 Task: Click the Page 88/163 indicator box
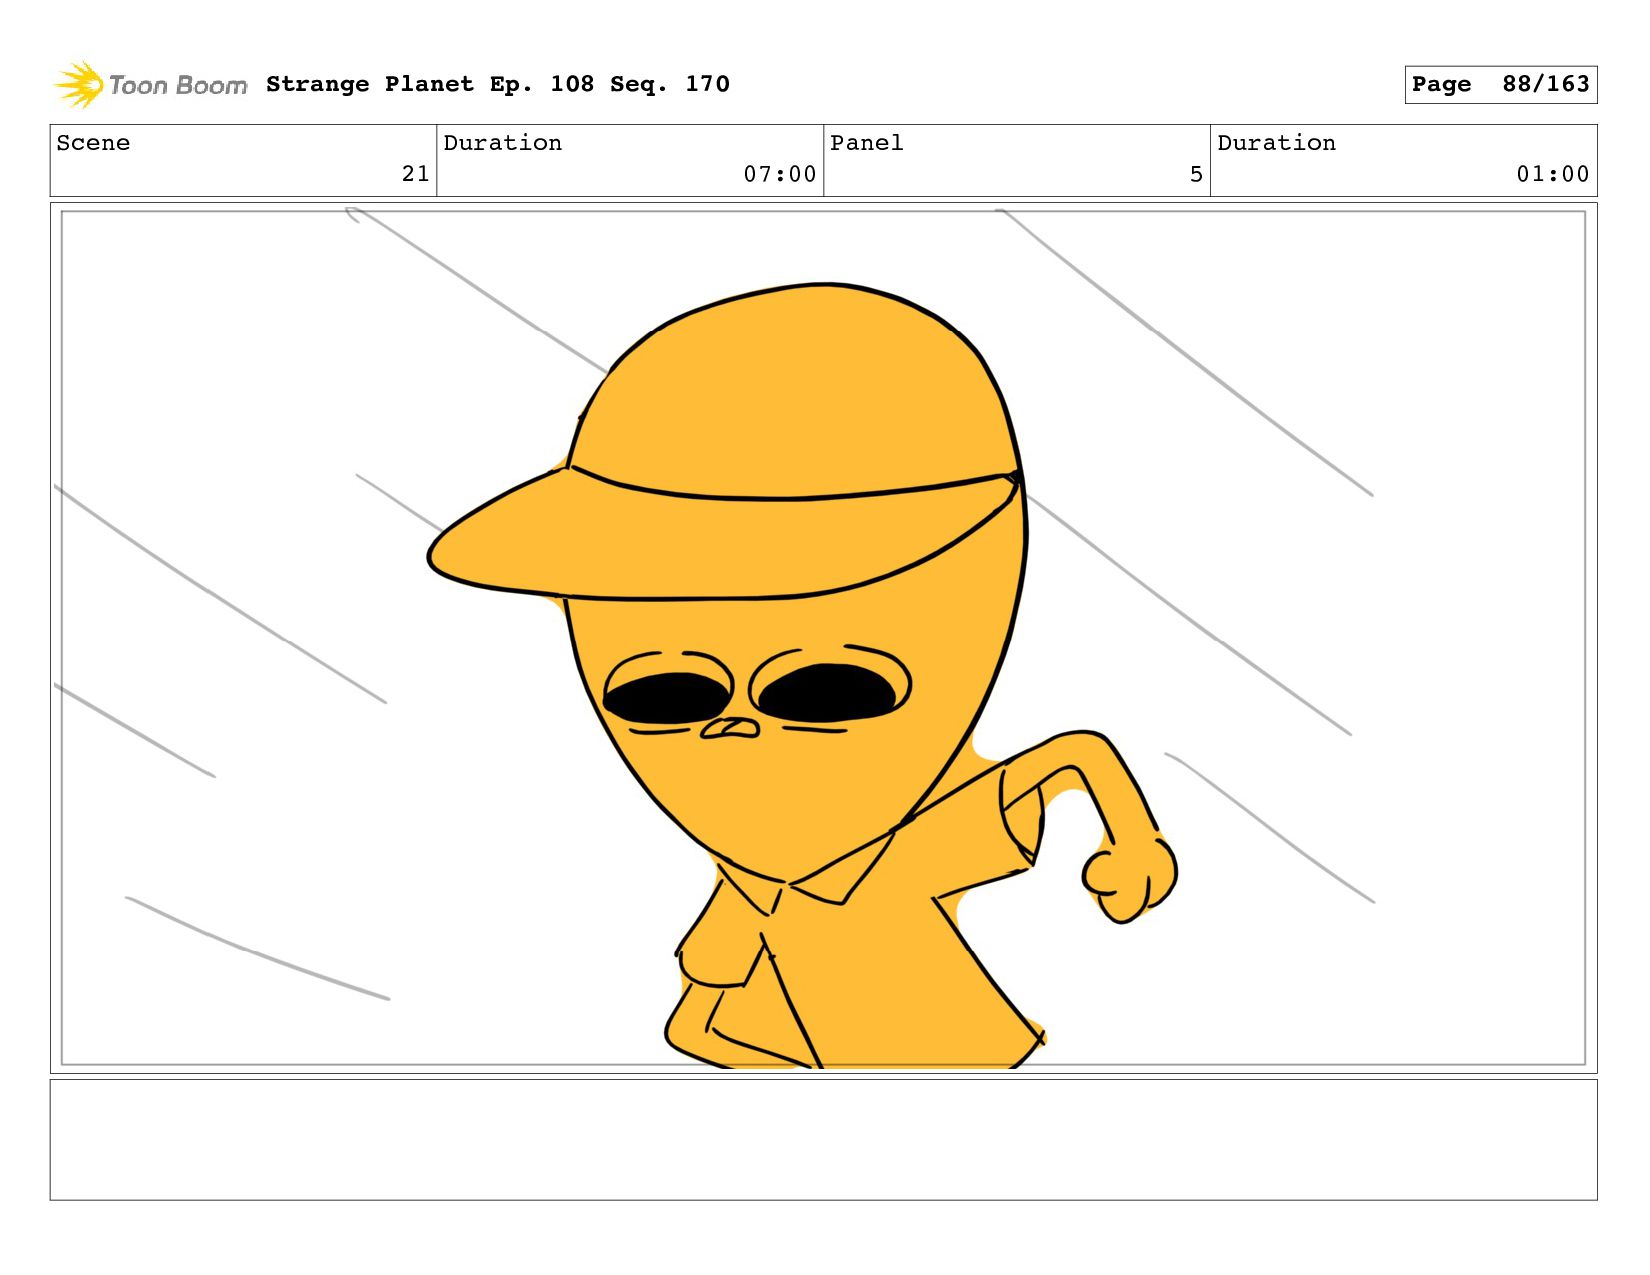[1500, 84]
